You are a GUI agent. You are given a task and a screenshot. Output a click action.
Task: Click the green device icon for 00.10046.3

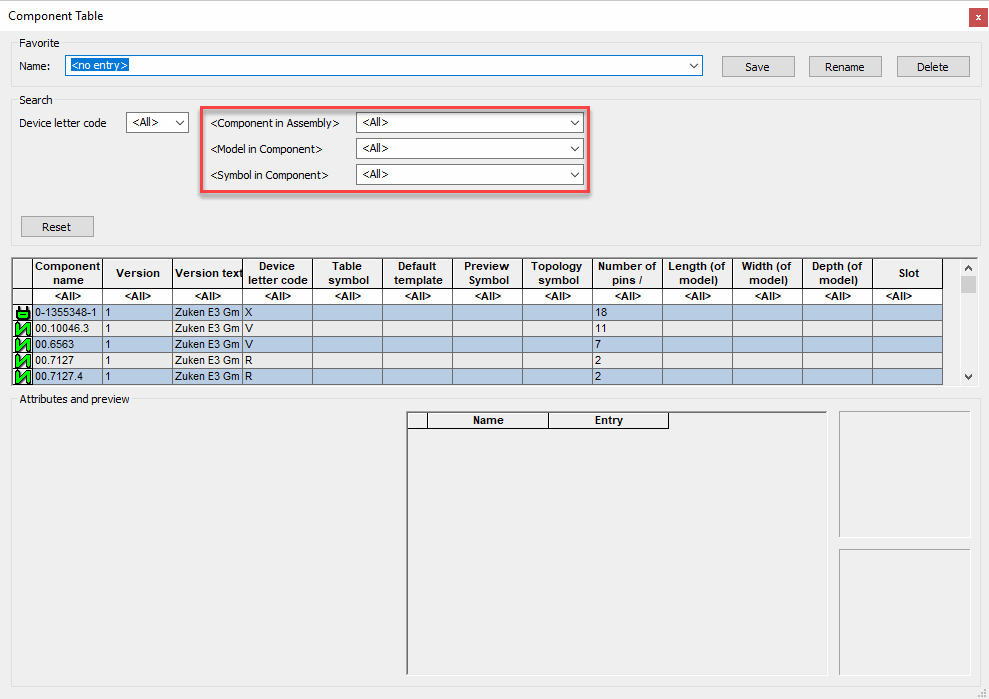pyautogui.click(x=23, y=329)
